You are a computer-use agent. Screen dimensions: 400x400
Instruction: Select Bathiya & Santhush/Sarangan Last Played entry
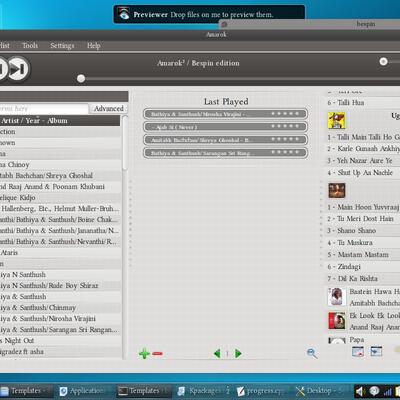(x=226, y=153)
